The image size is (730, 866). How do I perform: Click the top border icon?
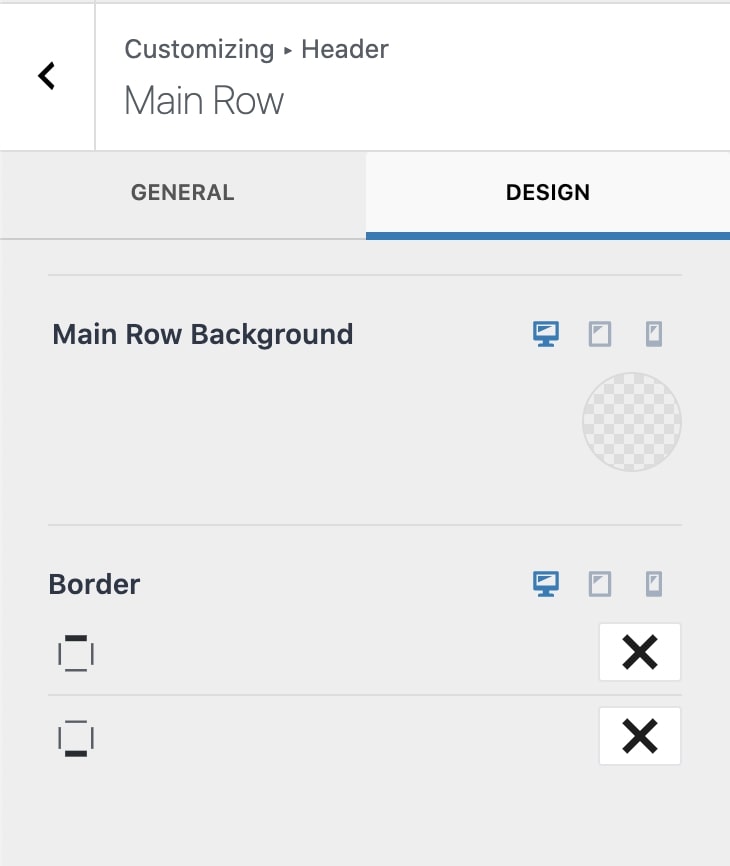tap(76, 653)
